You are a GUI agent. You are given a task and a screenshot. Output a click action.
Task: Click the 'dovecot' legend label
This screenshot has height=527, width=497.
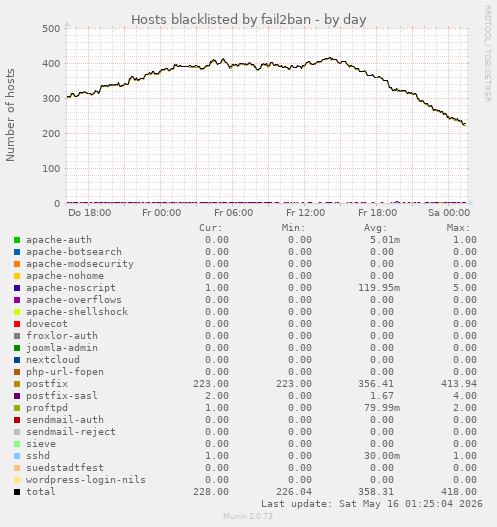pyautogui.click(x=47, y=324)
